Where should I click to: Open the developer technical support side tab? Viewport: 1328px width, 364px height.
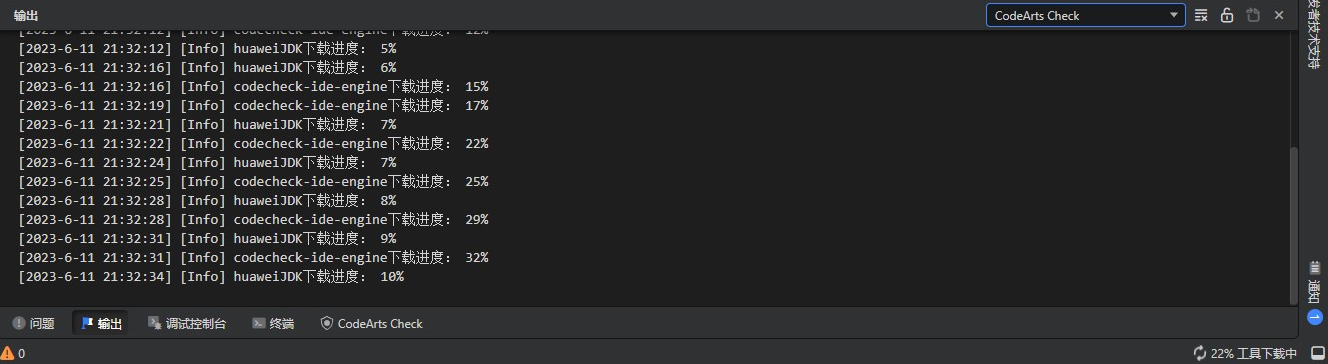tap(1315, 35)
